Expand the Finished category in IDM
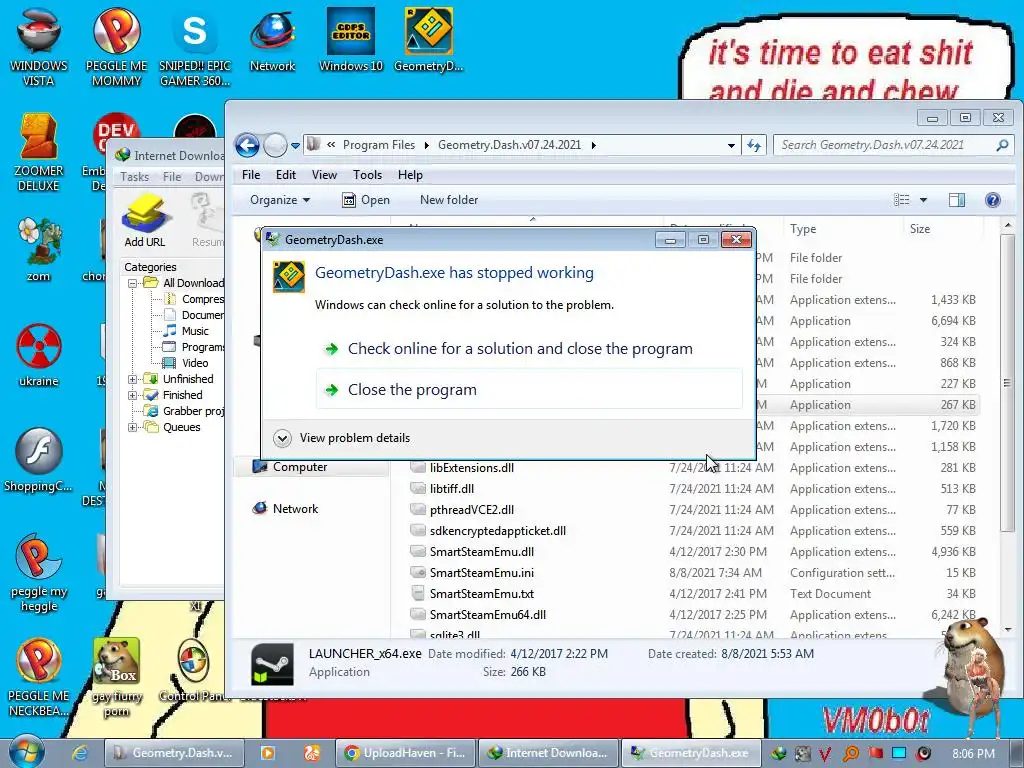Image resolution: width=1024 pixels, height=768 pixels. click(x=133, y=395)
